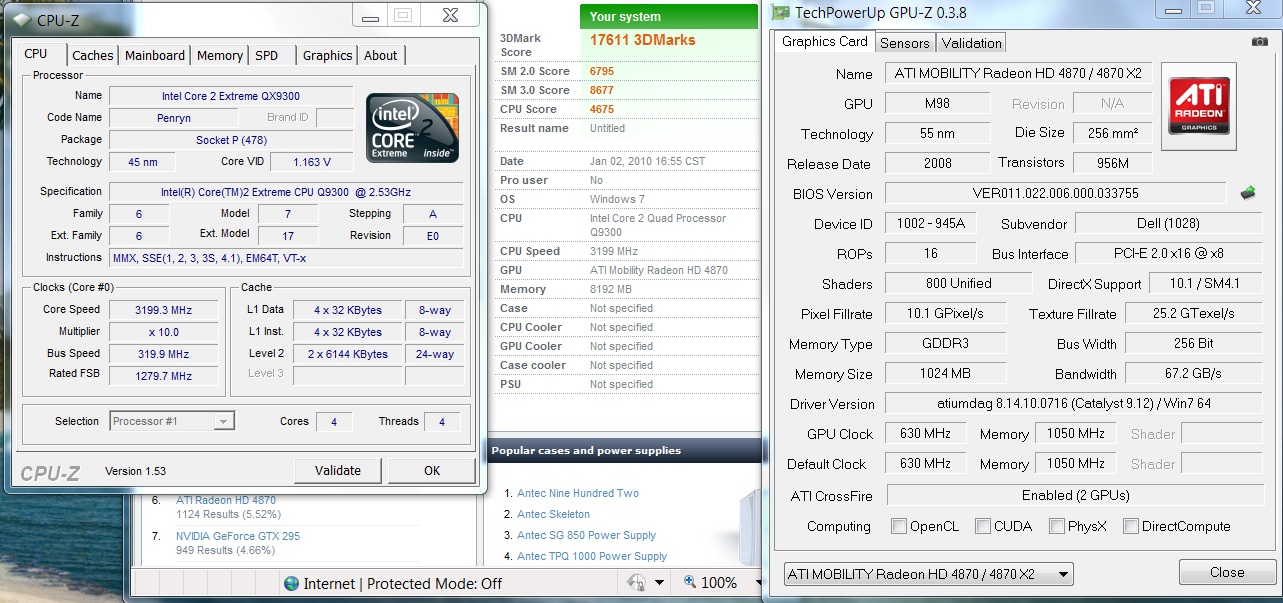1283x603 pixels.
Task: Click the save BIOS chip icon
Action: pos(1248,193)
